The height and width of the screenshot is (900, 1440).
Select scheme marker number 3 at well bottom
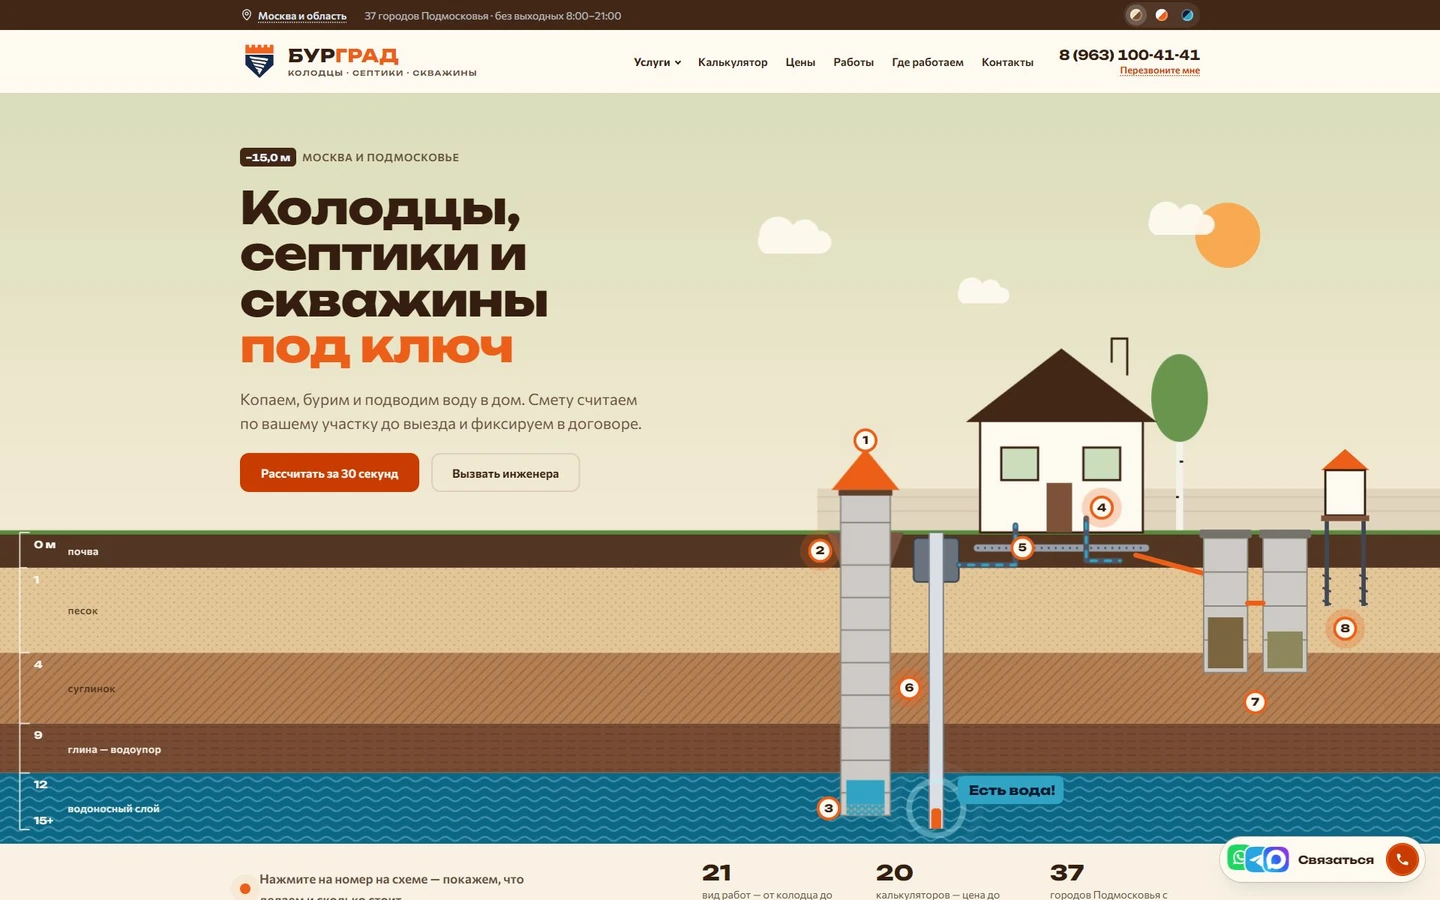click(x=828, y=808)
